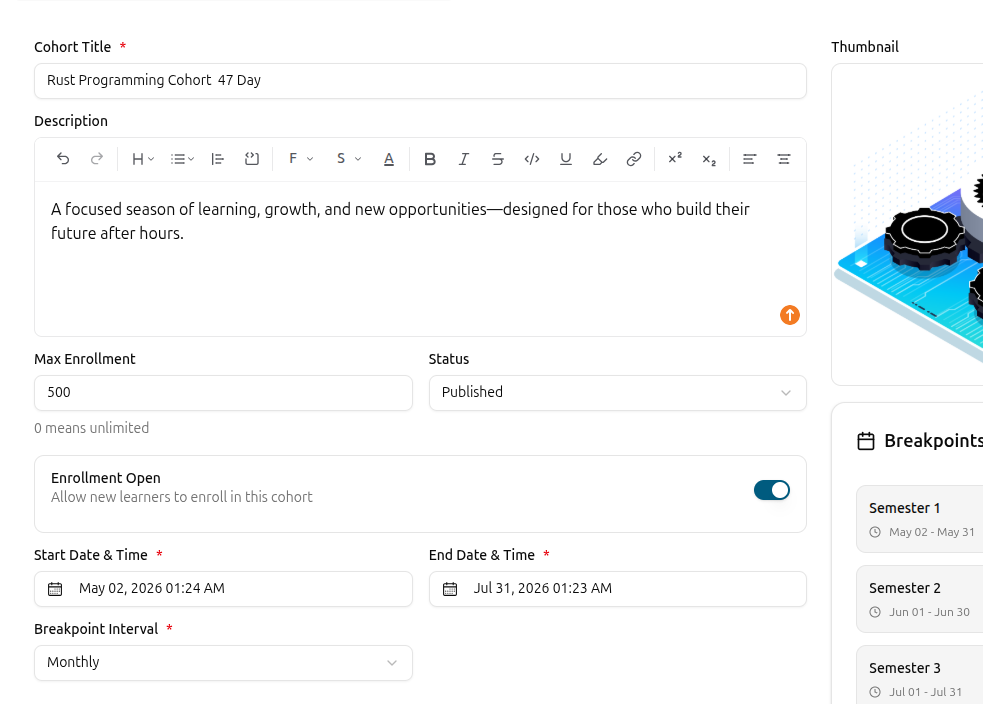Click the orange upward arrow button
Image resolution: width=983 pixels, height=704 pixels.
(x=790, y=315)
